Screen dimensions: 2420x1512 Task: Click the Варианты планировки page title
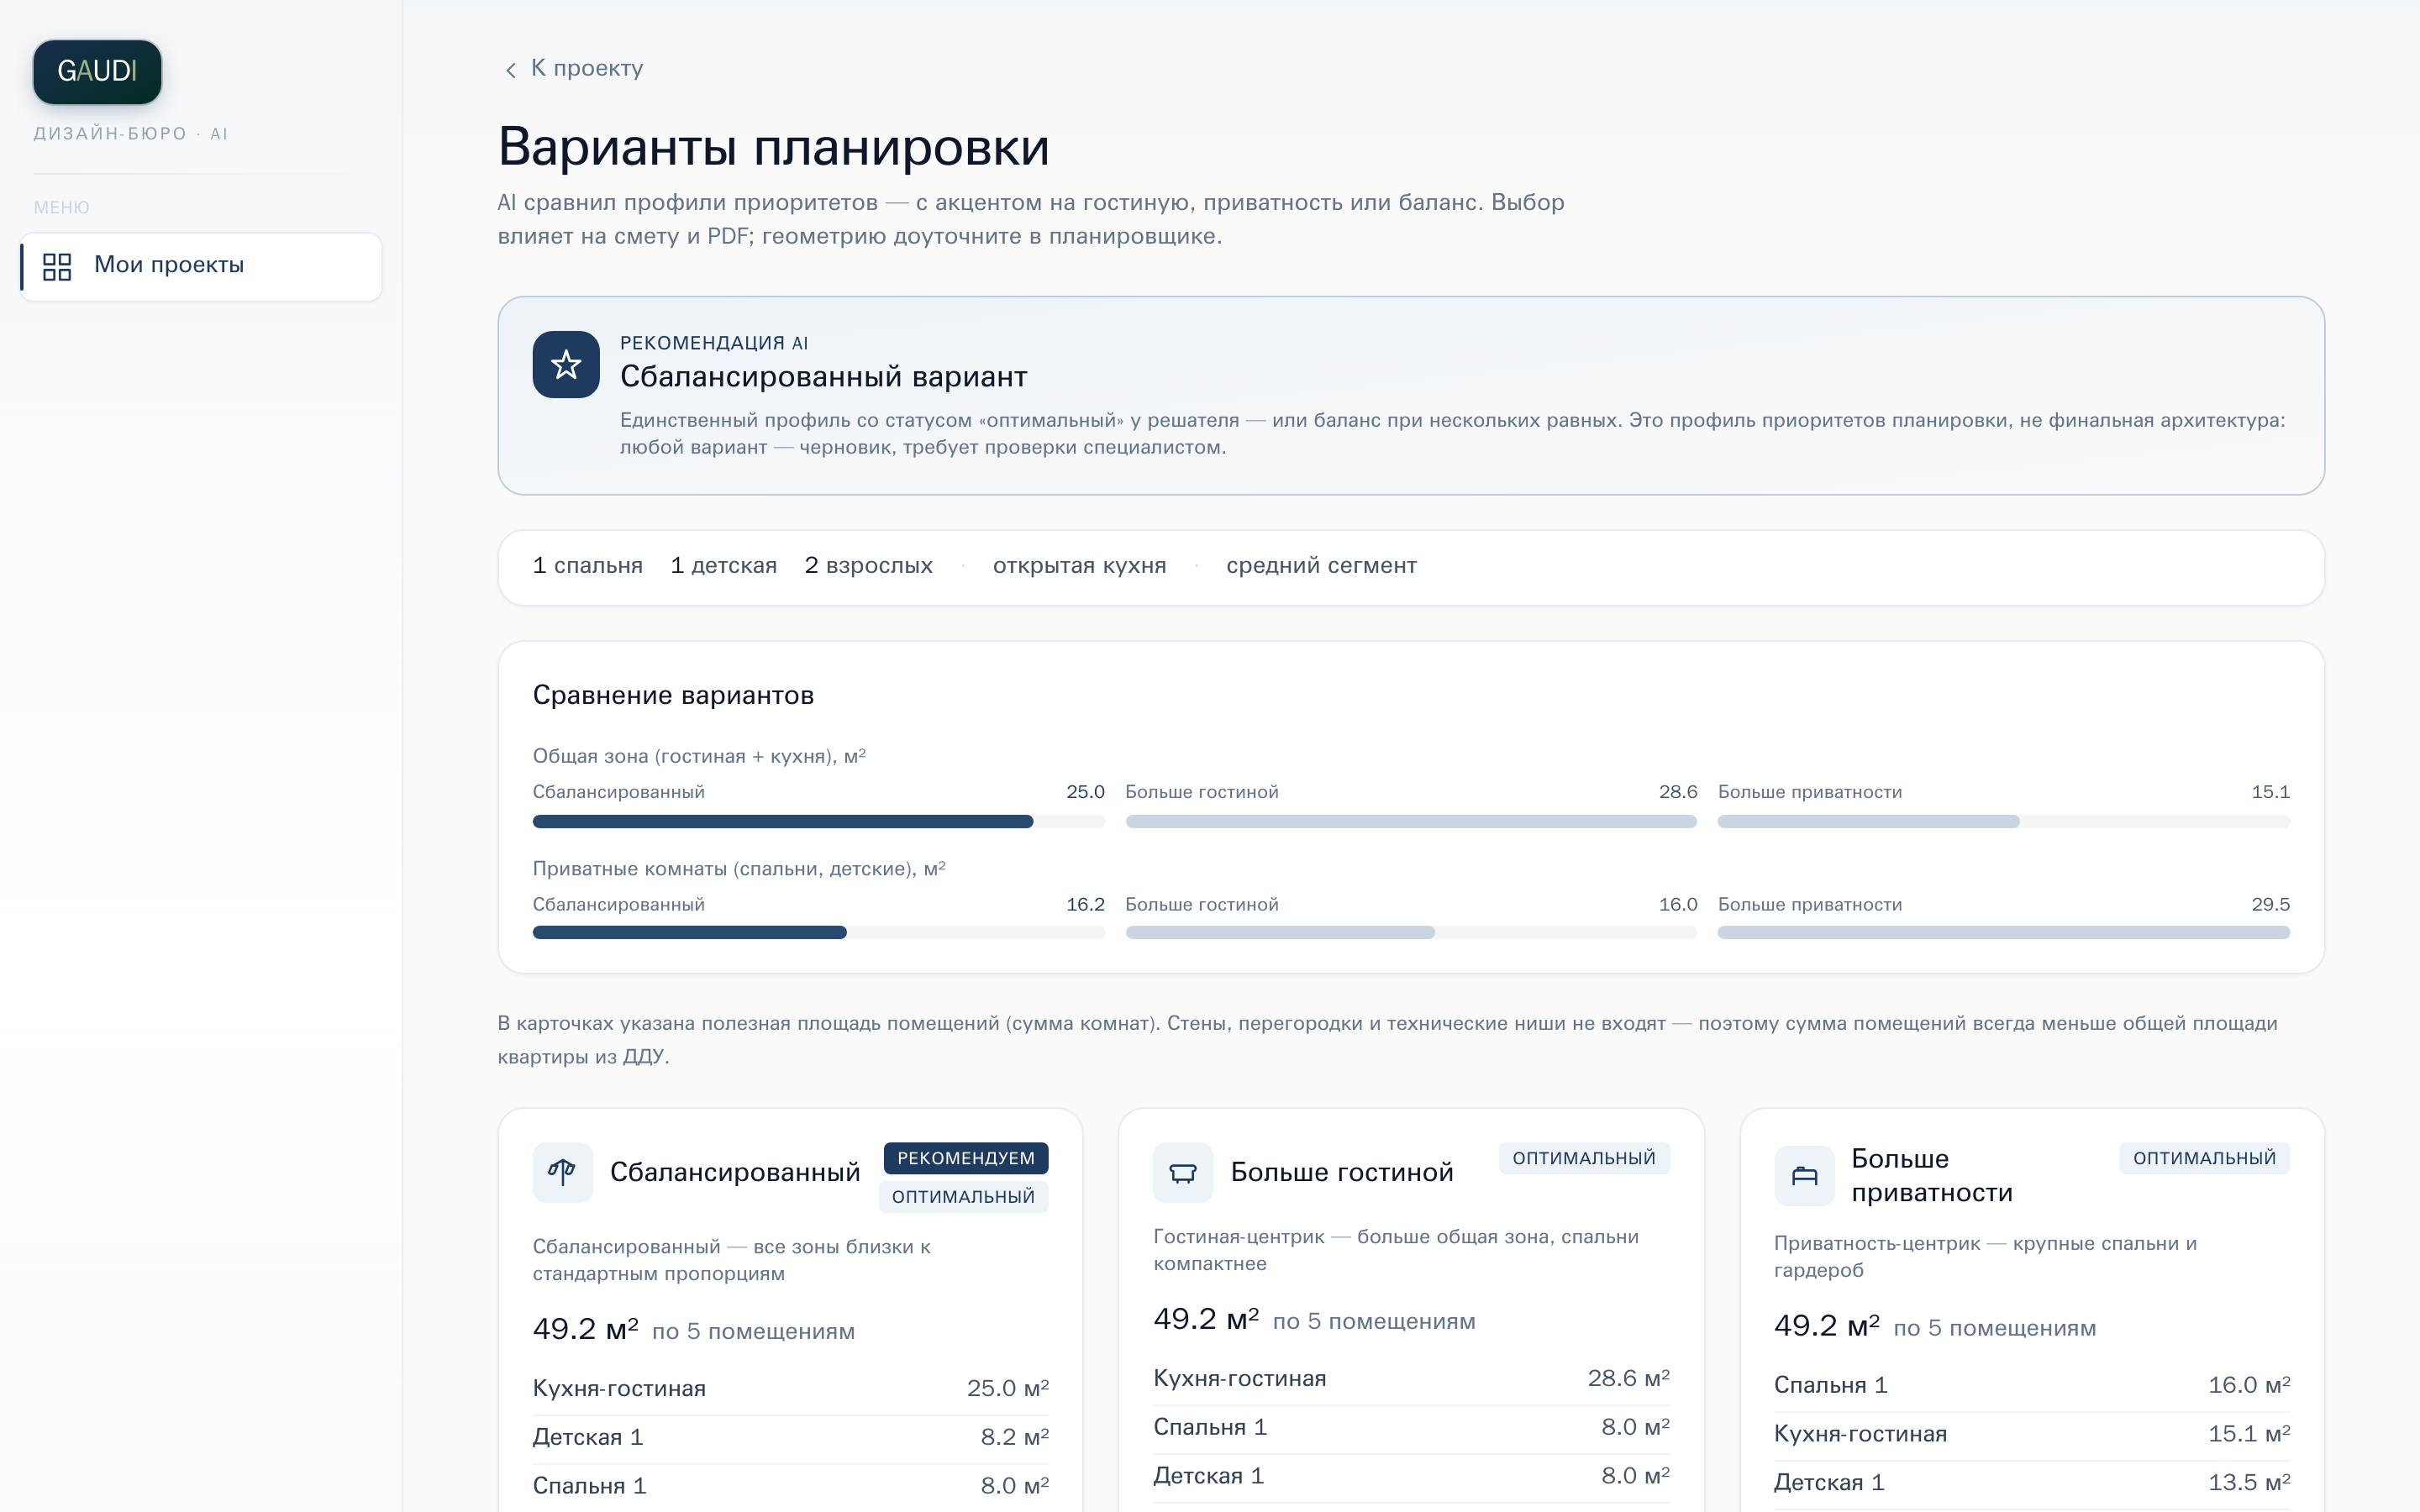click(773, 147)
